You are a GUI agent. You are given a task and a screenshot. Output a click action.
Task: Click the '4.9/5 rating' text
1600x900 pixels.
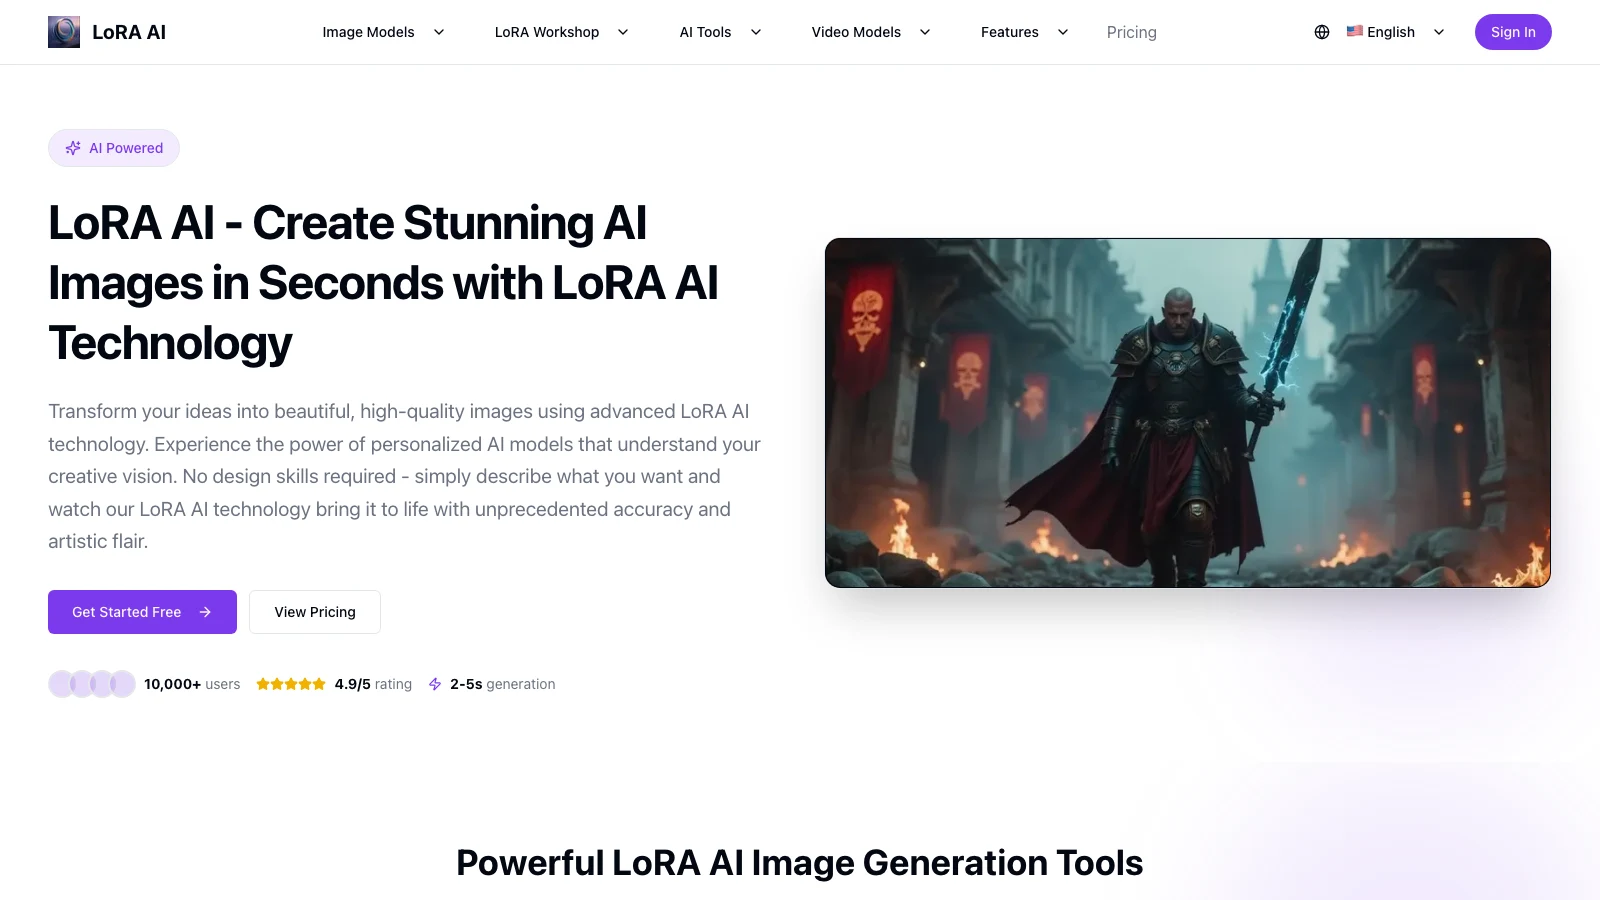click(x=373, y=684)
